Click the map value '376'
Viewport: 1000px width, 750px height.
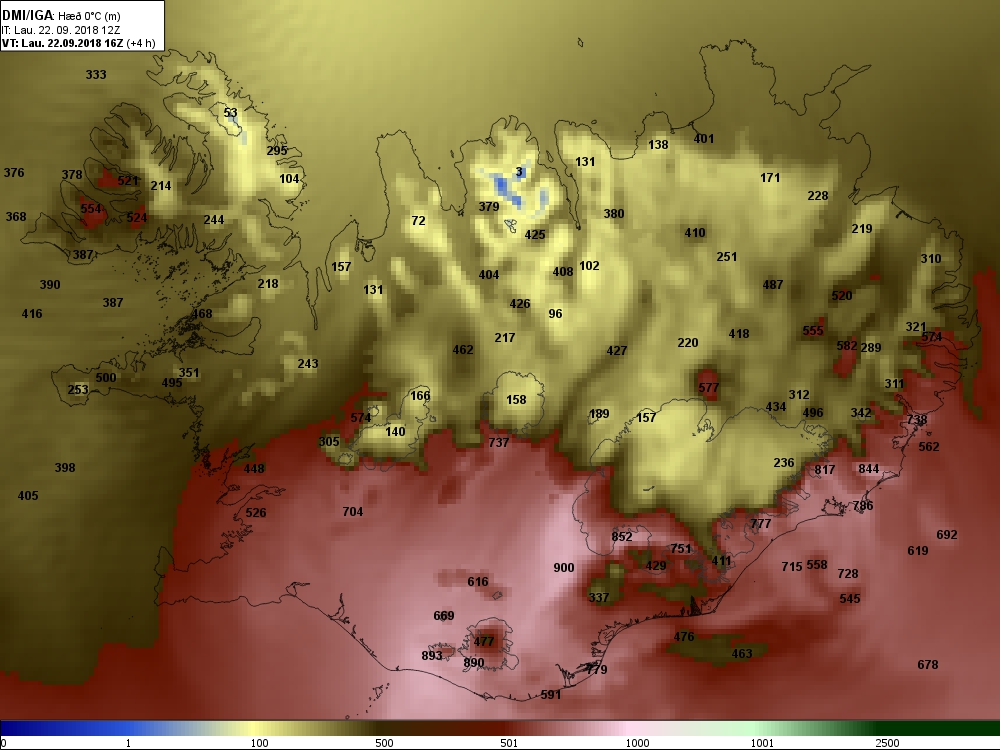coord(13,173)
